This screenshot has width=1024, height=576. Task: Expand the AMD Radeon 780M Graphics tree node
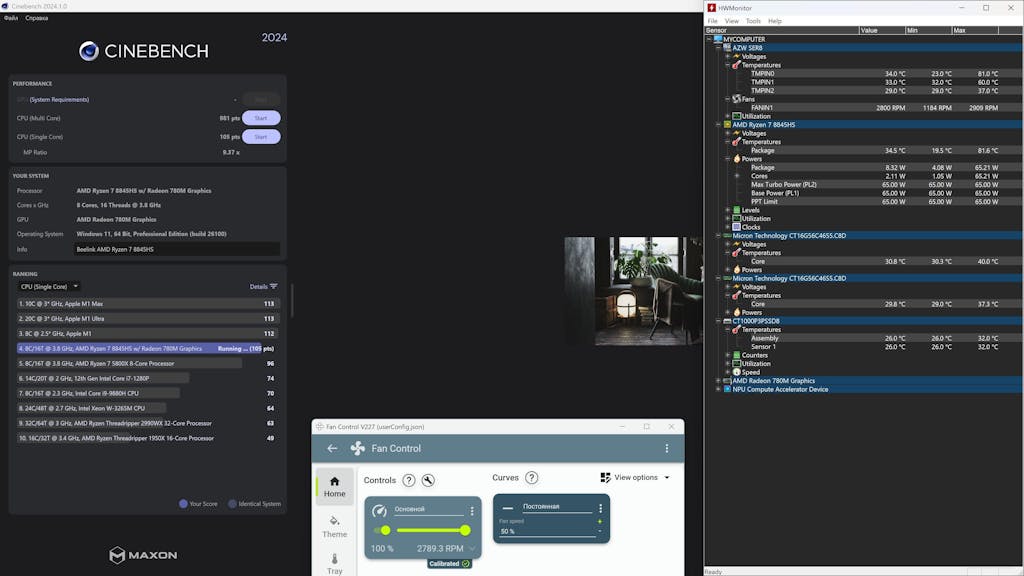tap(718, 381)
